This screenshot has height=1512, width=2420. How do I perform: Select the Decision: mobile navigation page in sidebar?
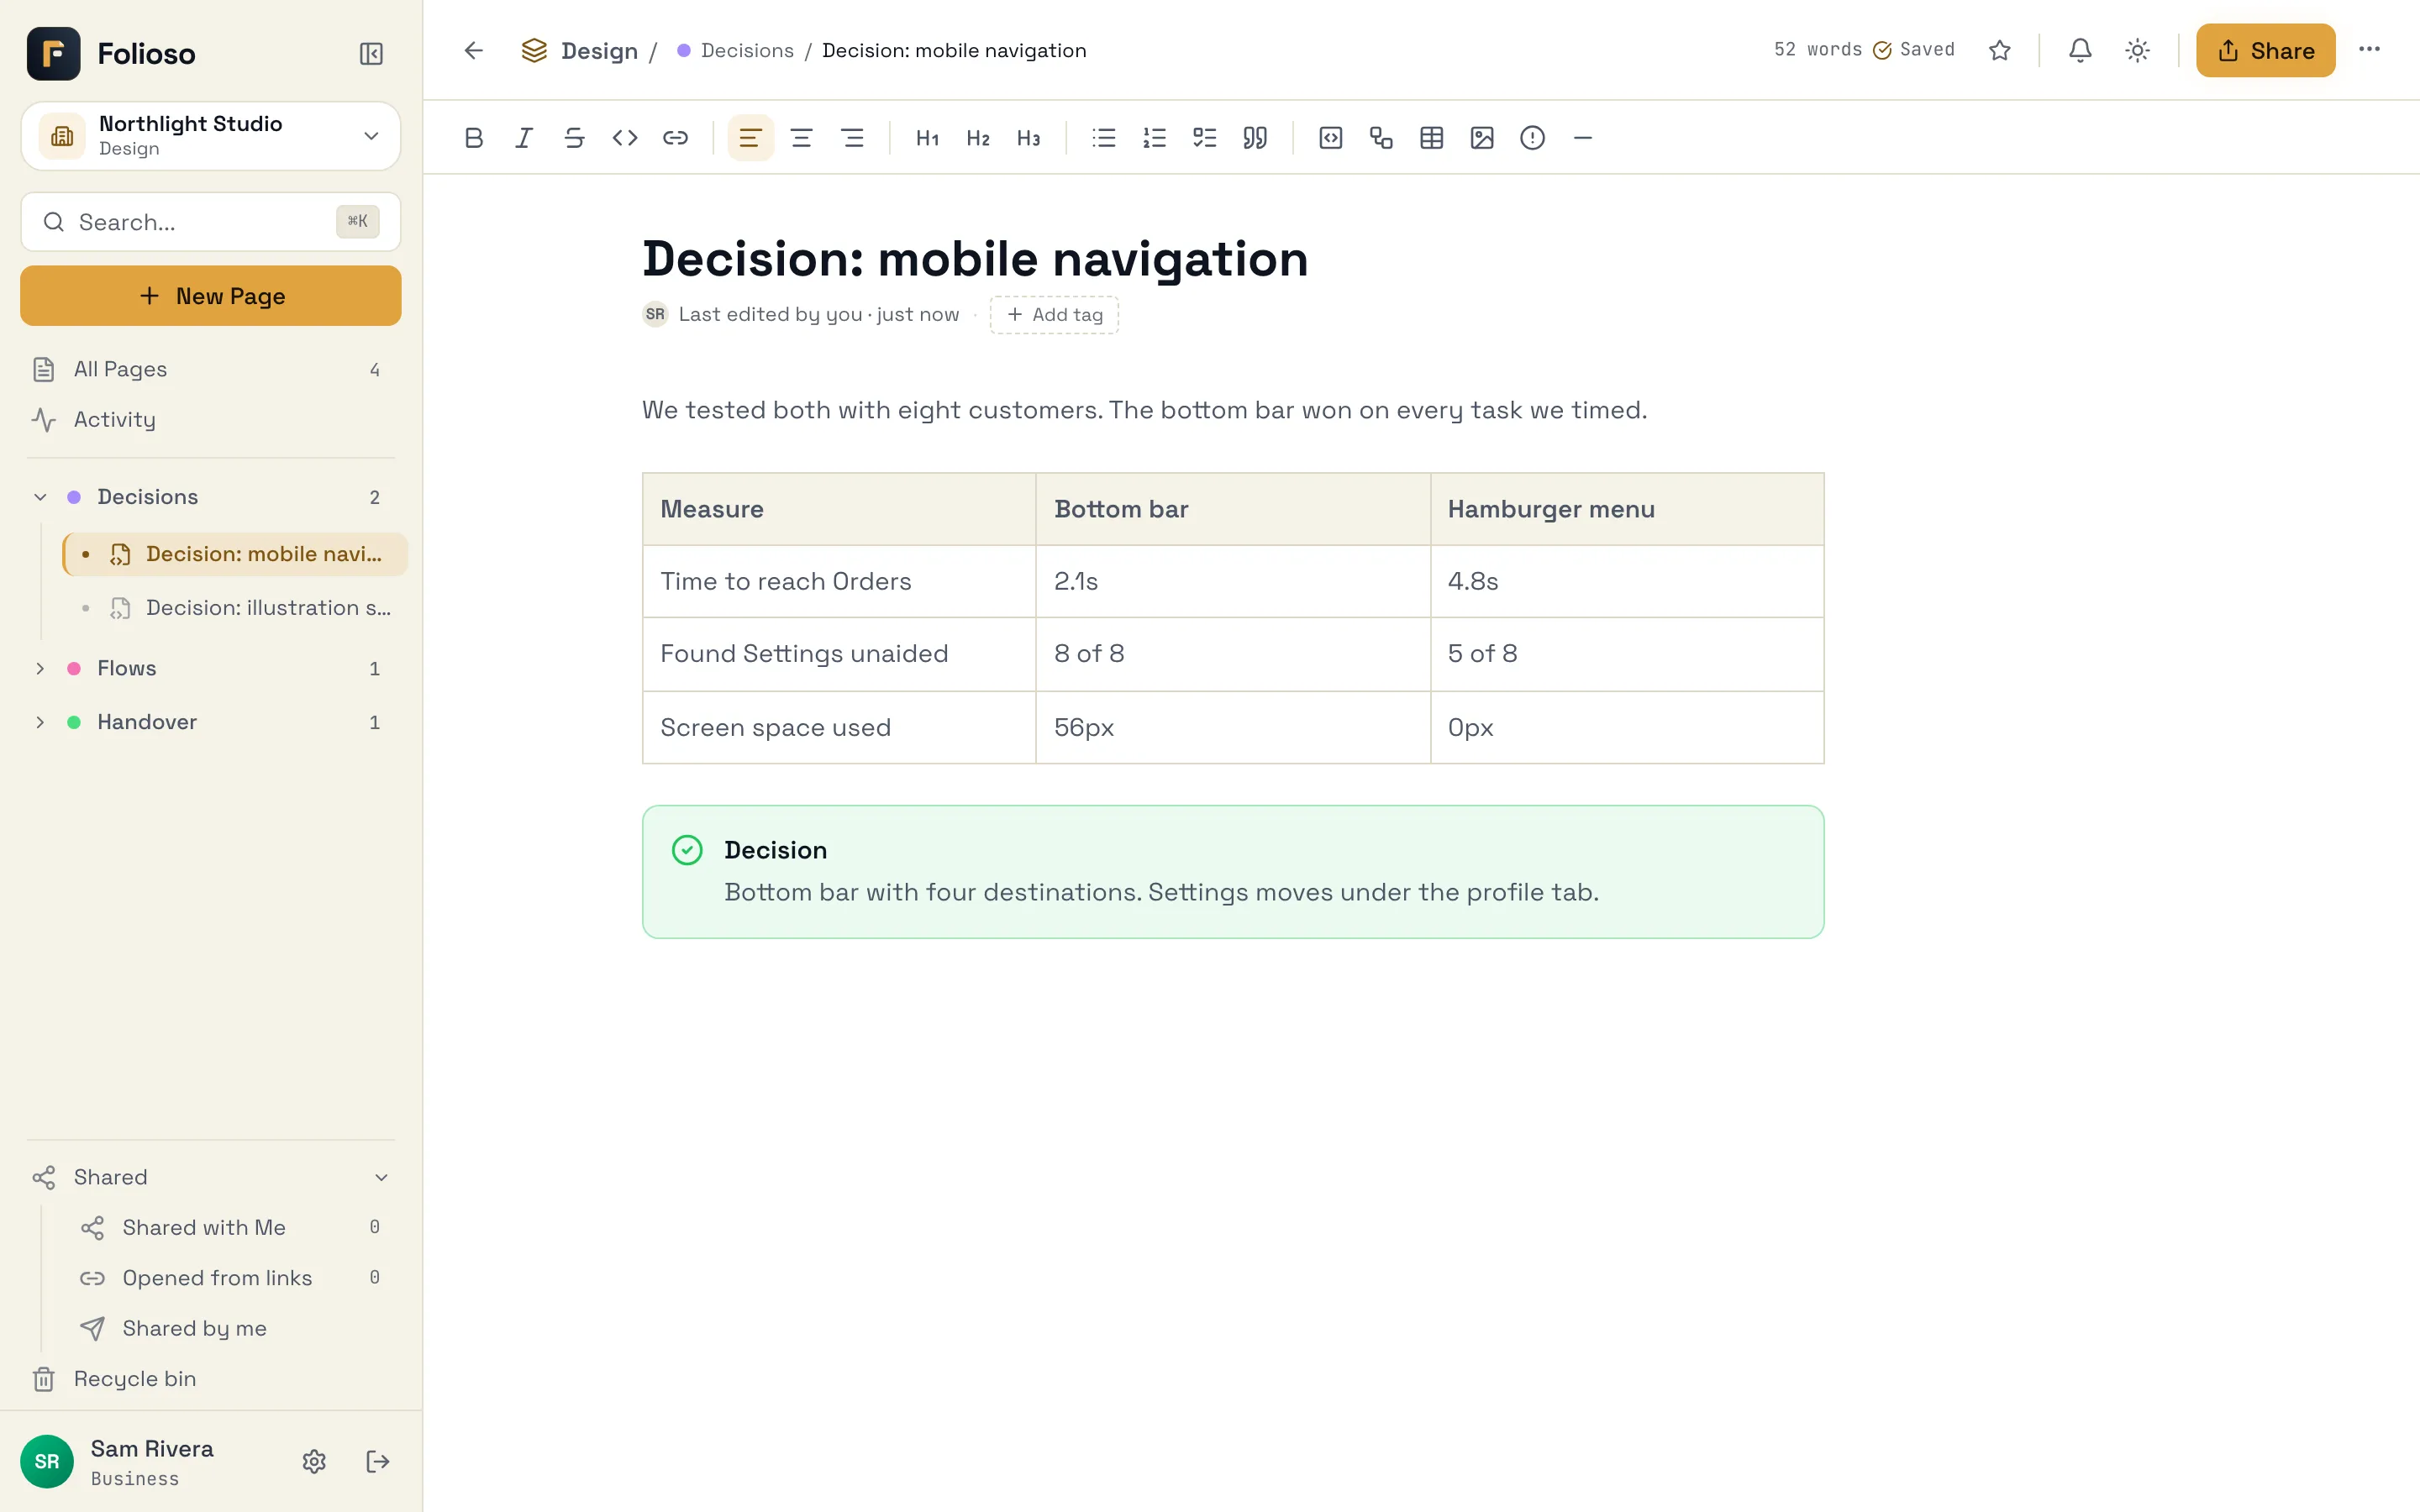235,554
